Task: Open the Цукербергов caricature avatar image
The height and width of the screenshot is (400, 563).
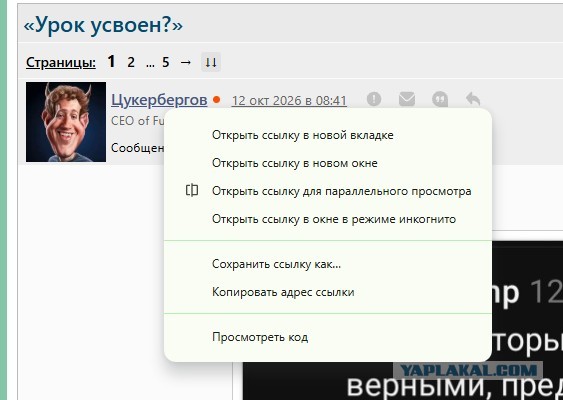Action: click(66, 122)
